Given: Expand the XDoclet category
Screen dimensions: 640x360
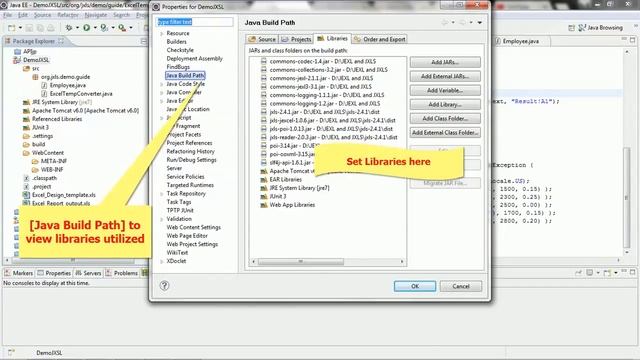Looking at the screenshot, I should click(x=162, y=261).
